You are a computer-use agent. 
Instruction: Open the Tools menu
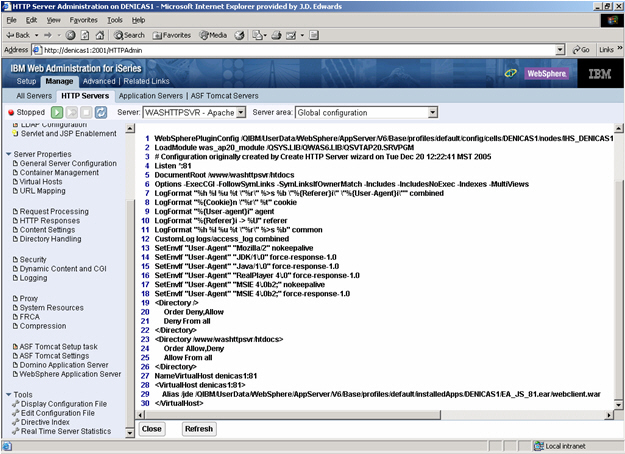click(115, 20)
